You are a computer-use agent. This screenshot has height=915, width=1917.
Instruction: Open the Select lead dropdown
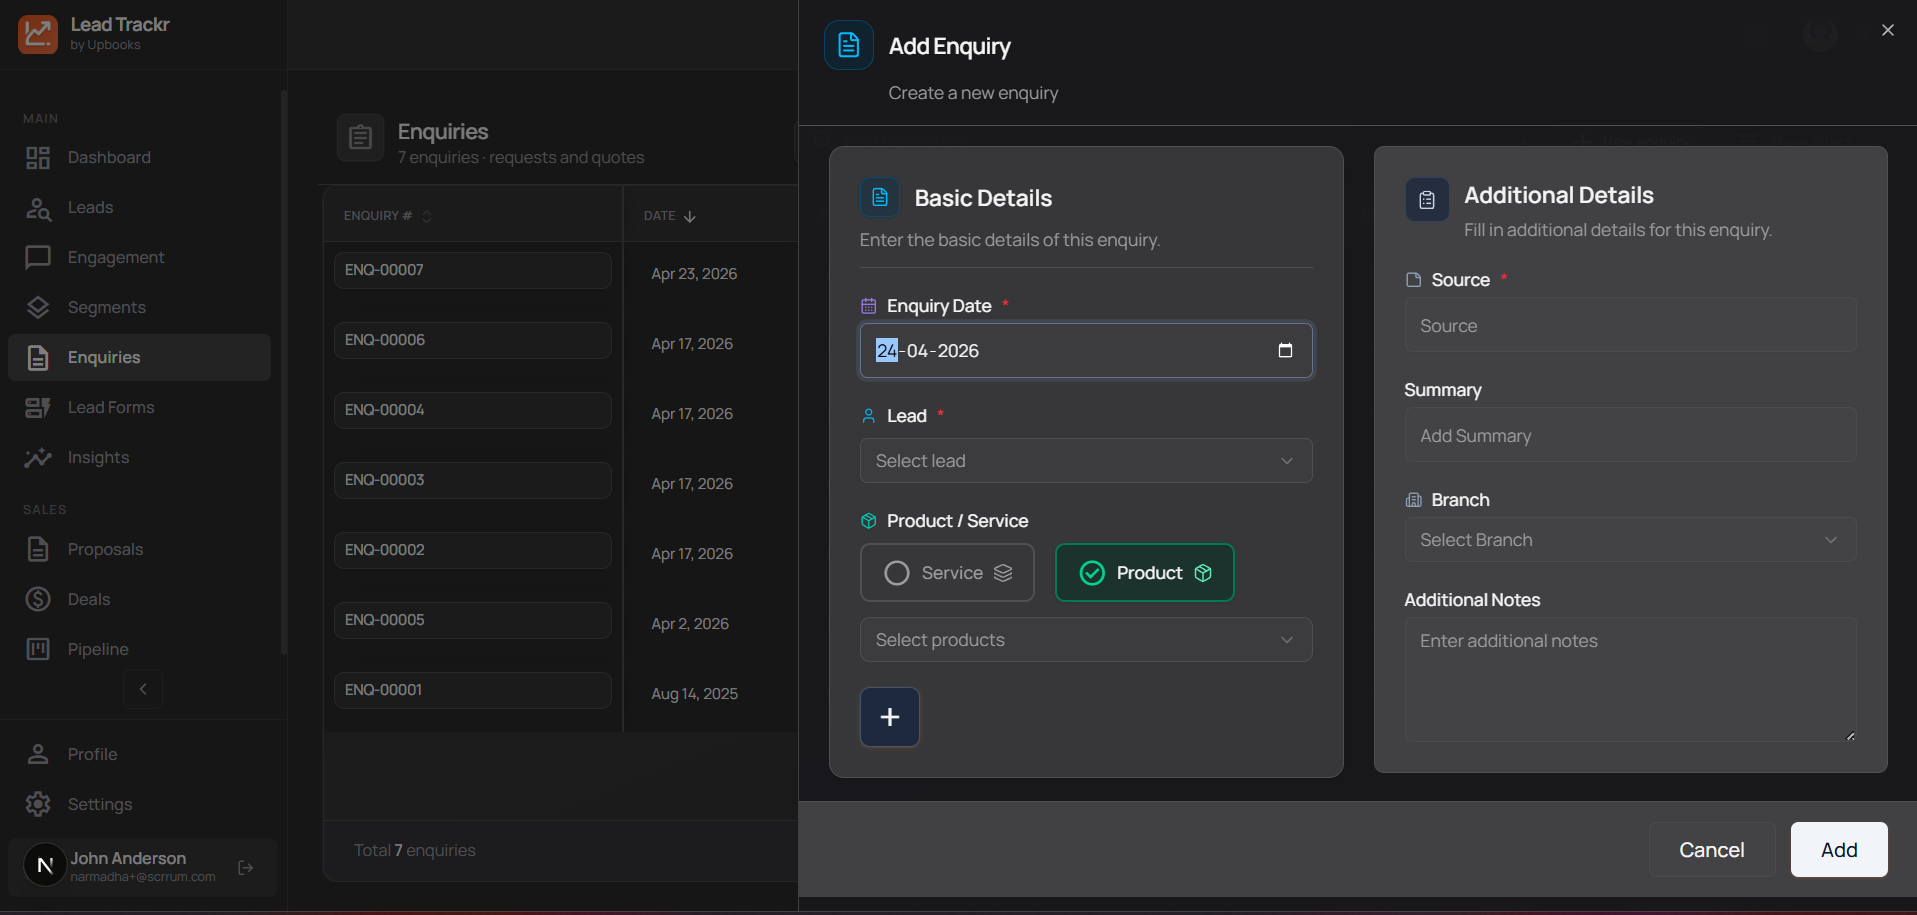tap(1085, 461)
